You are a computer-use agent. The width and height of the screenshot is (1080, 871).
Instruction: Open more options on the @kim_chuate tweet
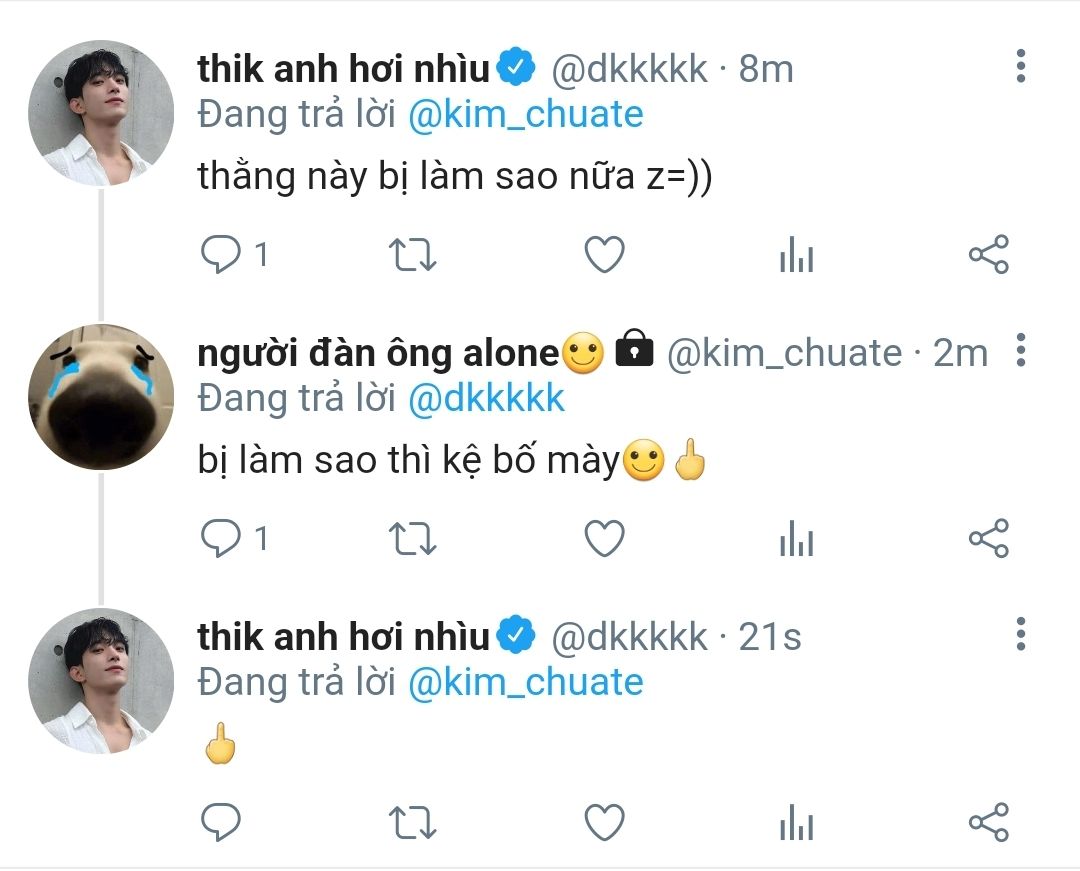[x=1021, y=350]
